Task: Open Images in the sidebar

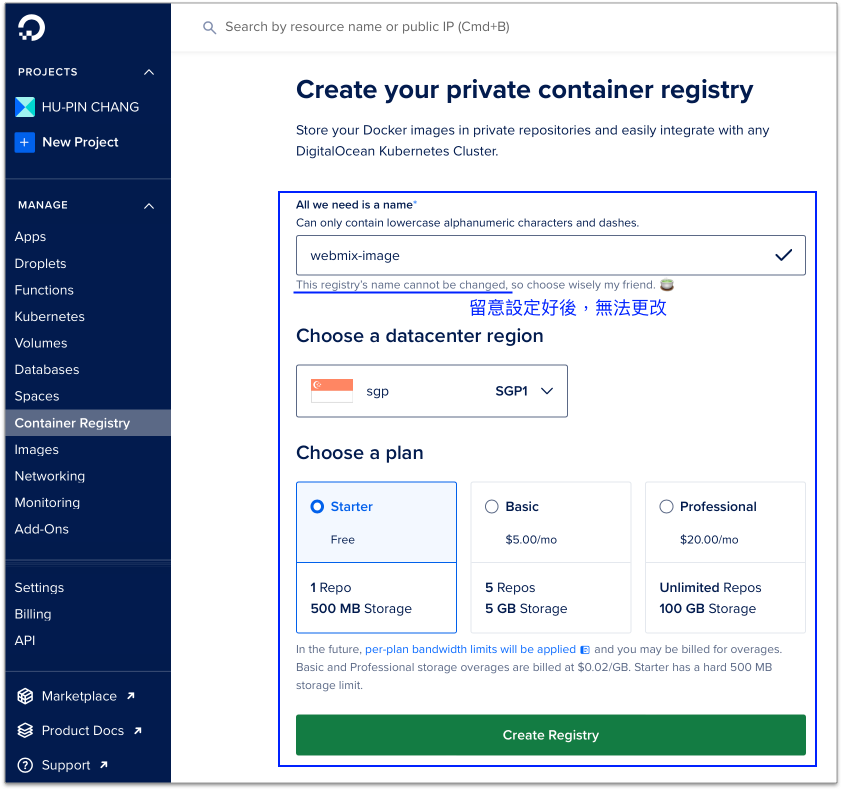Action: coord(37,450)
